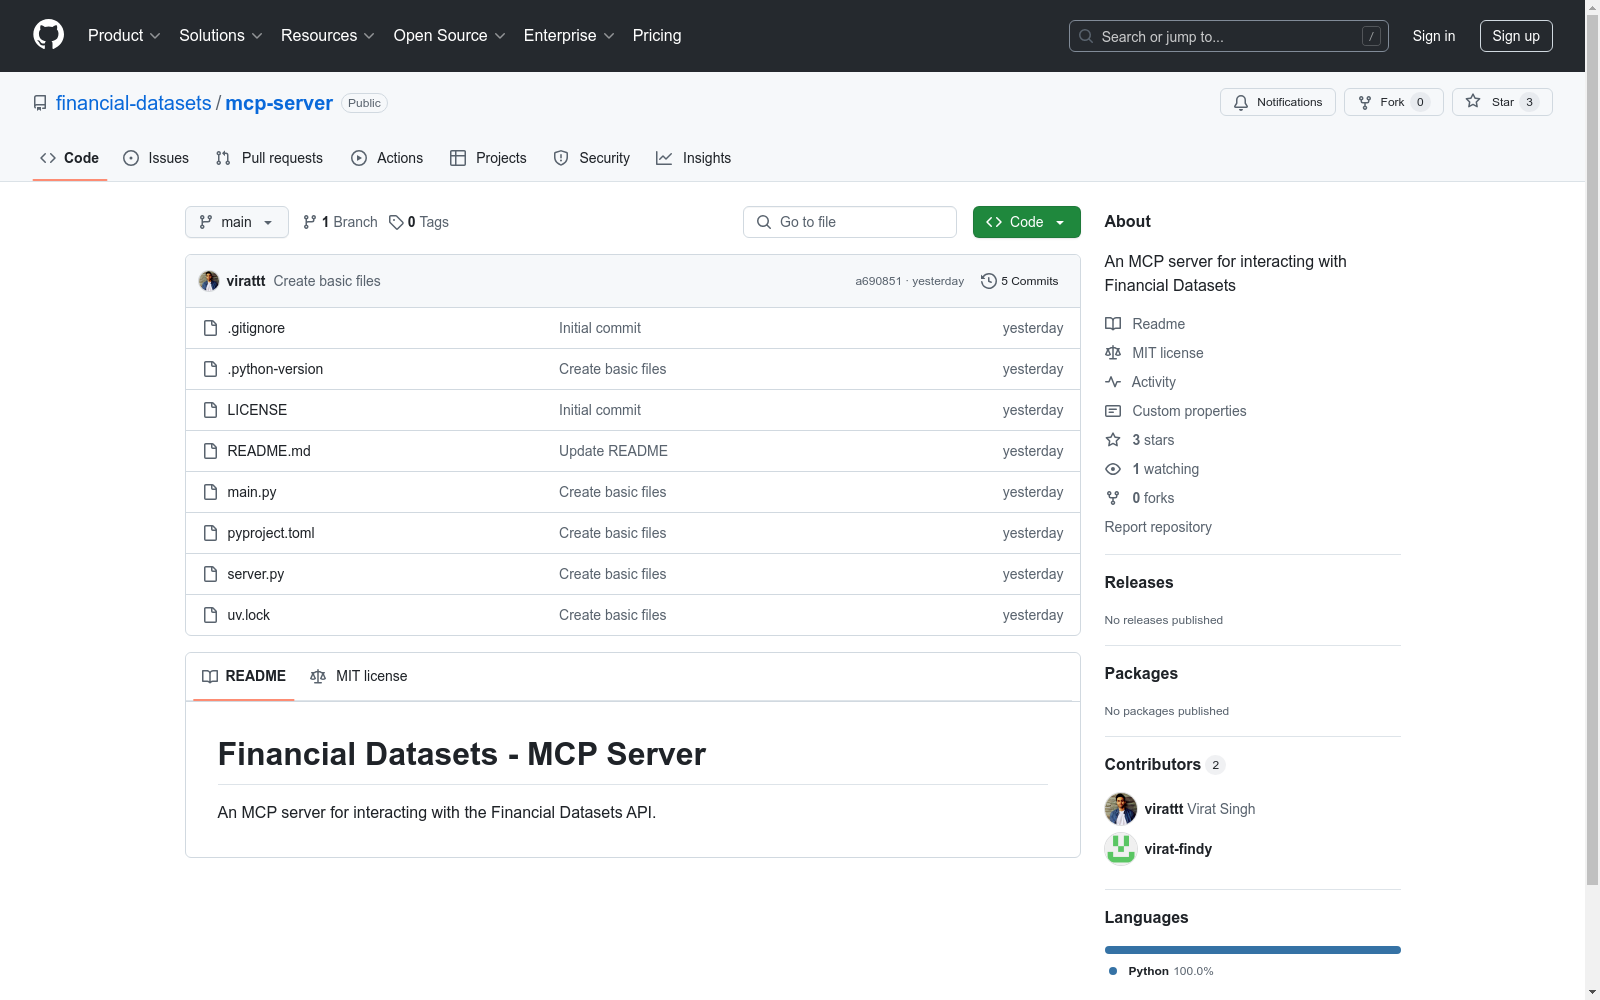Image resolution: width=1600 pixels, height=1000 pixels.
Task: Click the branch icon beside 1 Branch
Action: 310,222
